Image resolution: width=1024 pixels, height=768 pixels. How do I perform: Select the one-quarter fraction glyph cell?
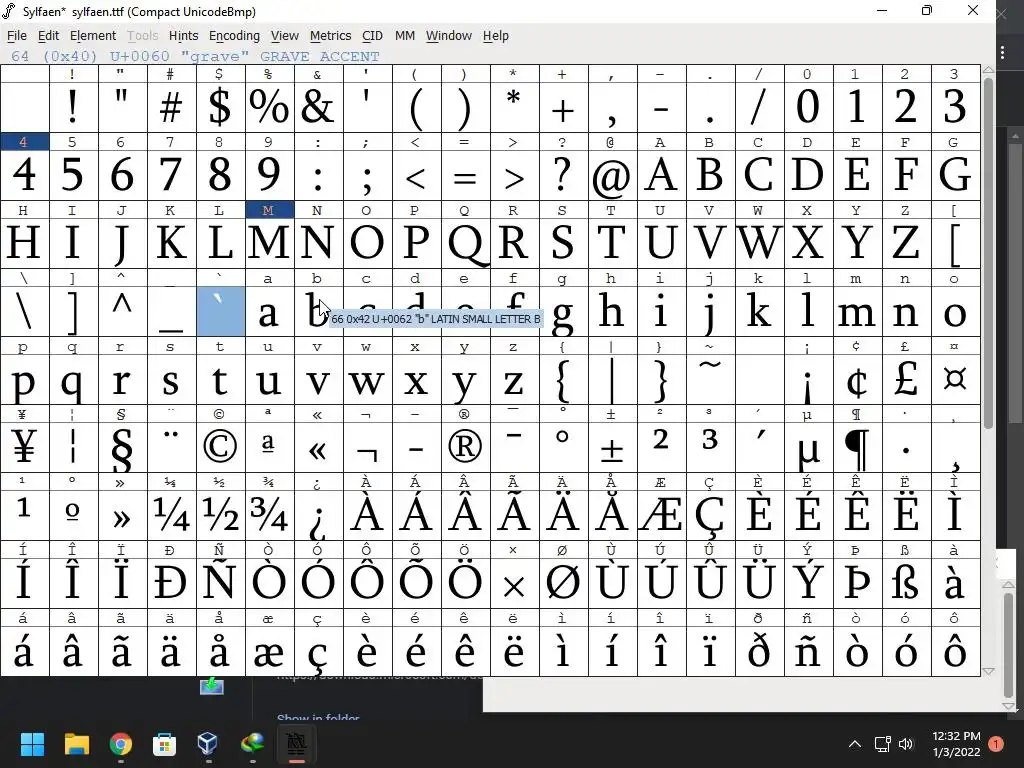[172, 515]
